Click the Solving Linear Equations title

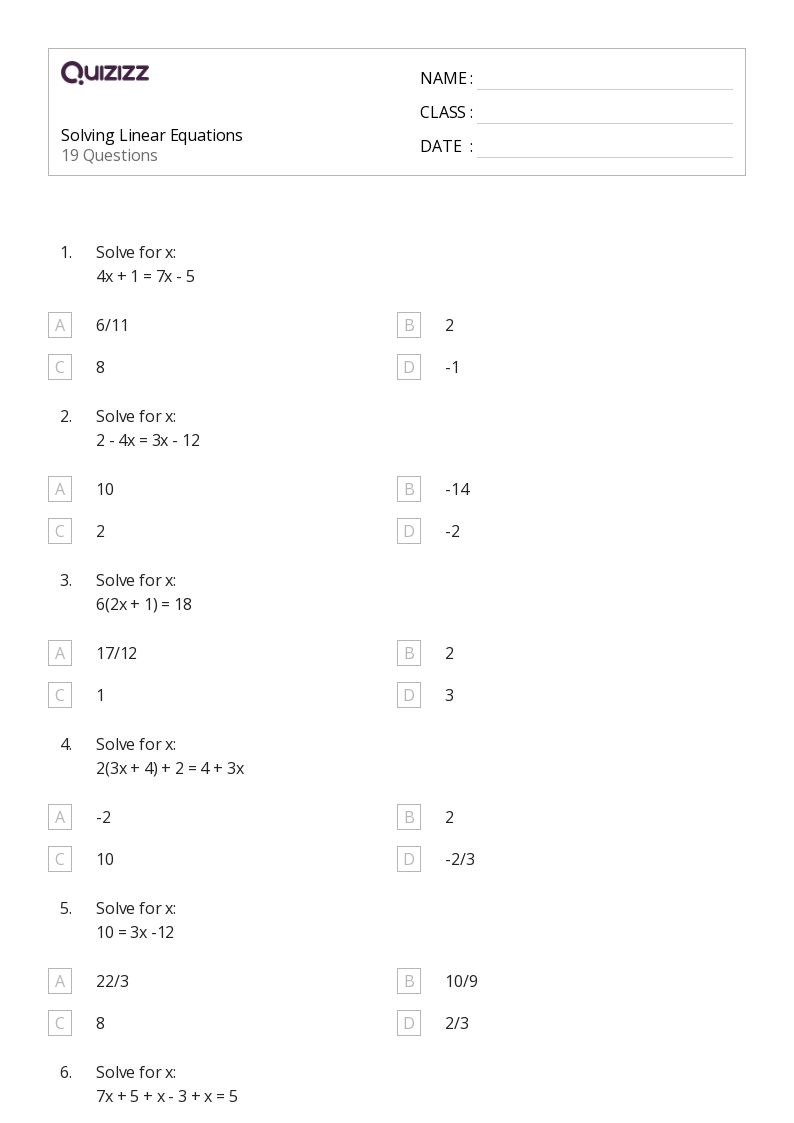tap(152, 135)
